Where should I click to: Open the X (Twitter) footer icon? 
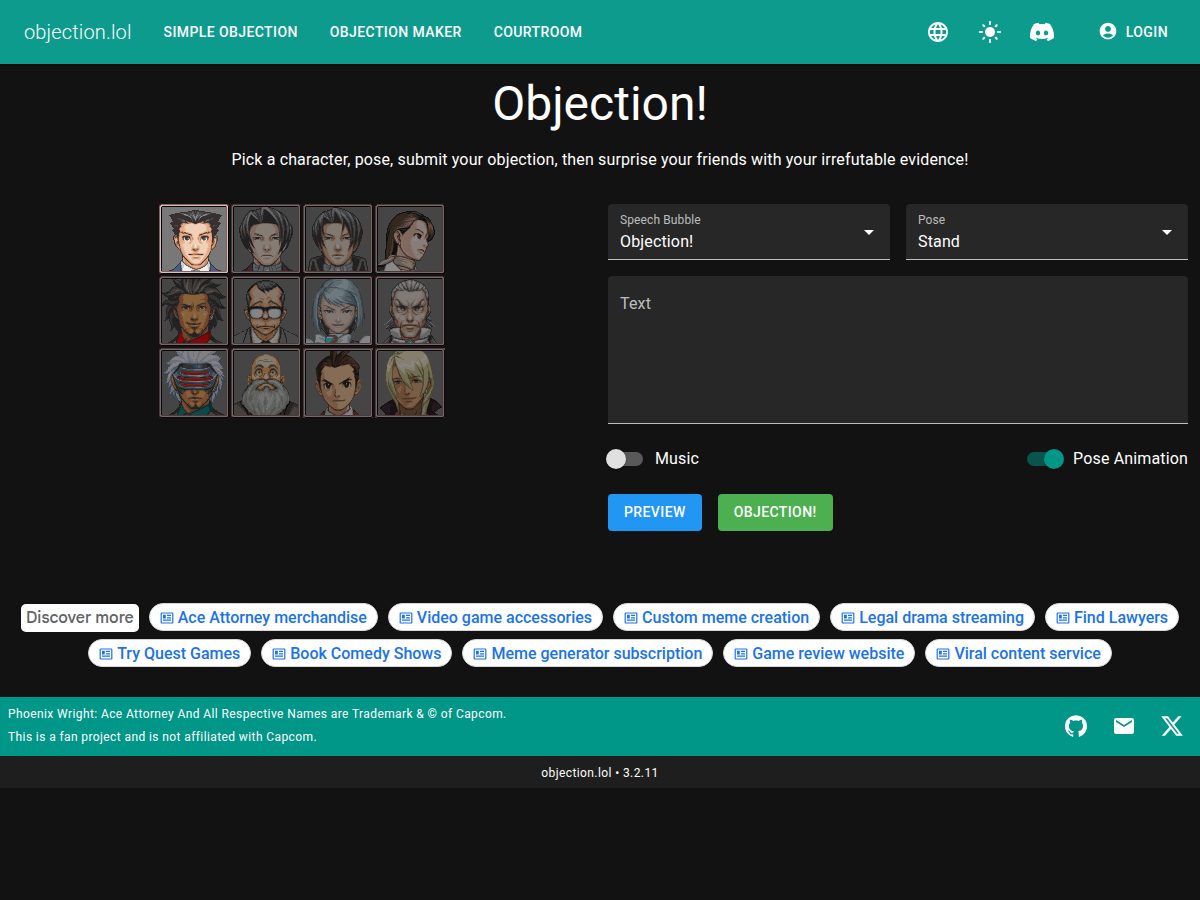pos(1172,726)
